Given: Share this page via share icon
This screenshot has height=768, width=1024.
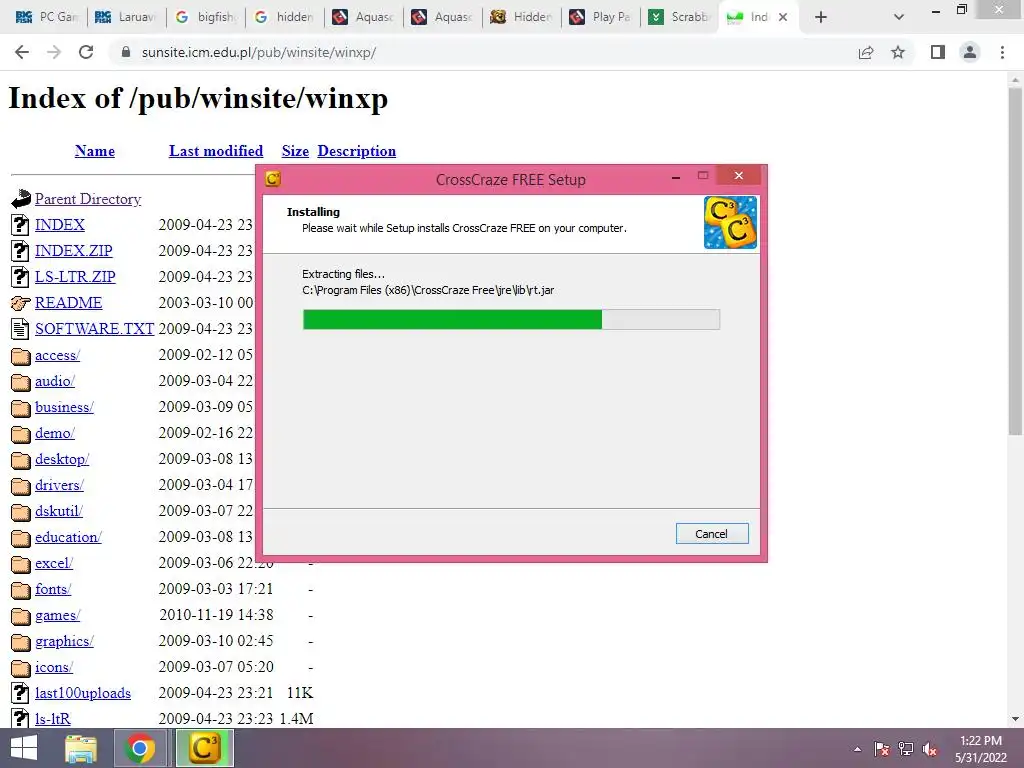Looking at the screenshot, I should click(866, 52).
